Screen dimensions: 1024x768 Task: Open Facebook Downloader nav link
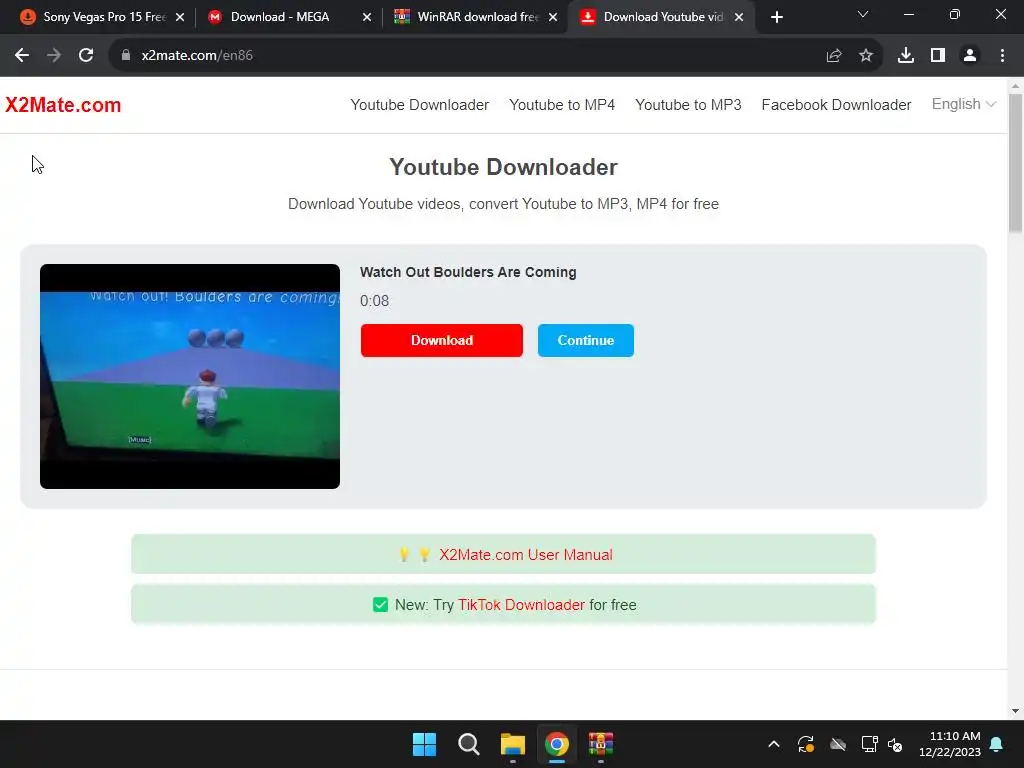click(x=836, y=105)
